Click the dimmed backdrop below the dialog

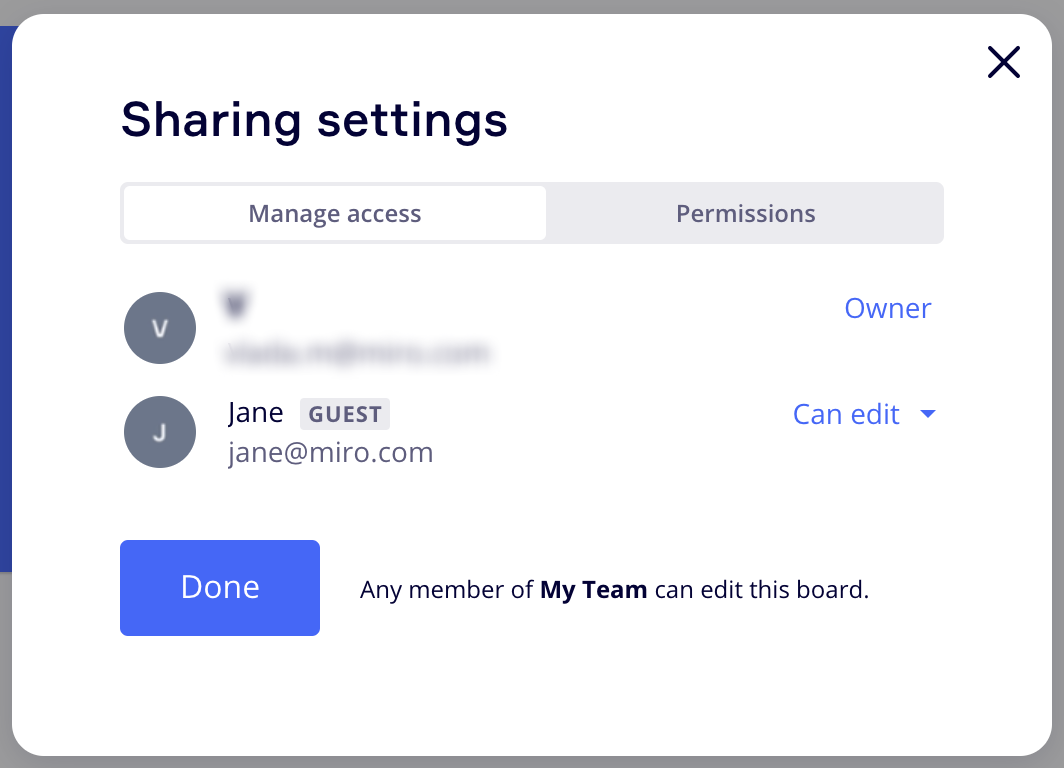coord(532,762)
